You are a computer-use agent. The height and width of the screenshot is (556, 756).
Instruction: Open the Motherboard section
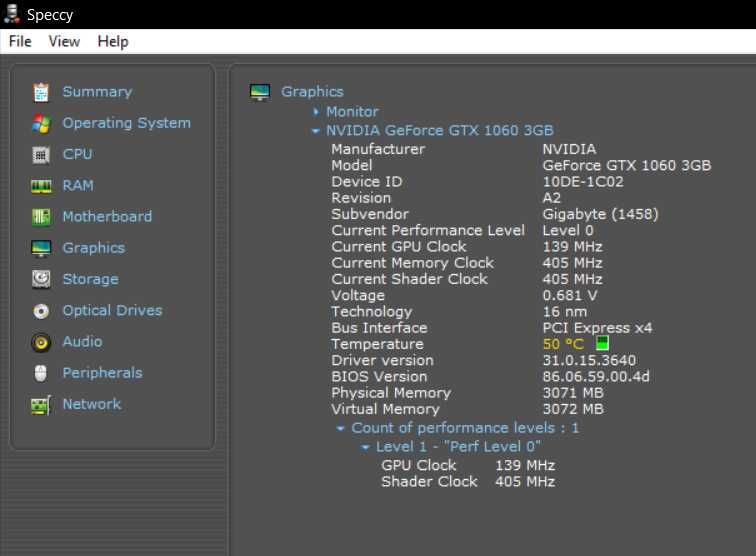(107, 217)
